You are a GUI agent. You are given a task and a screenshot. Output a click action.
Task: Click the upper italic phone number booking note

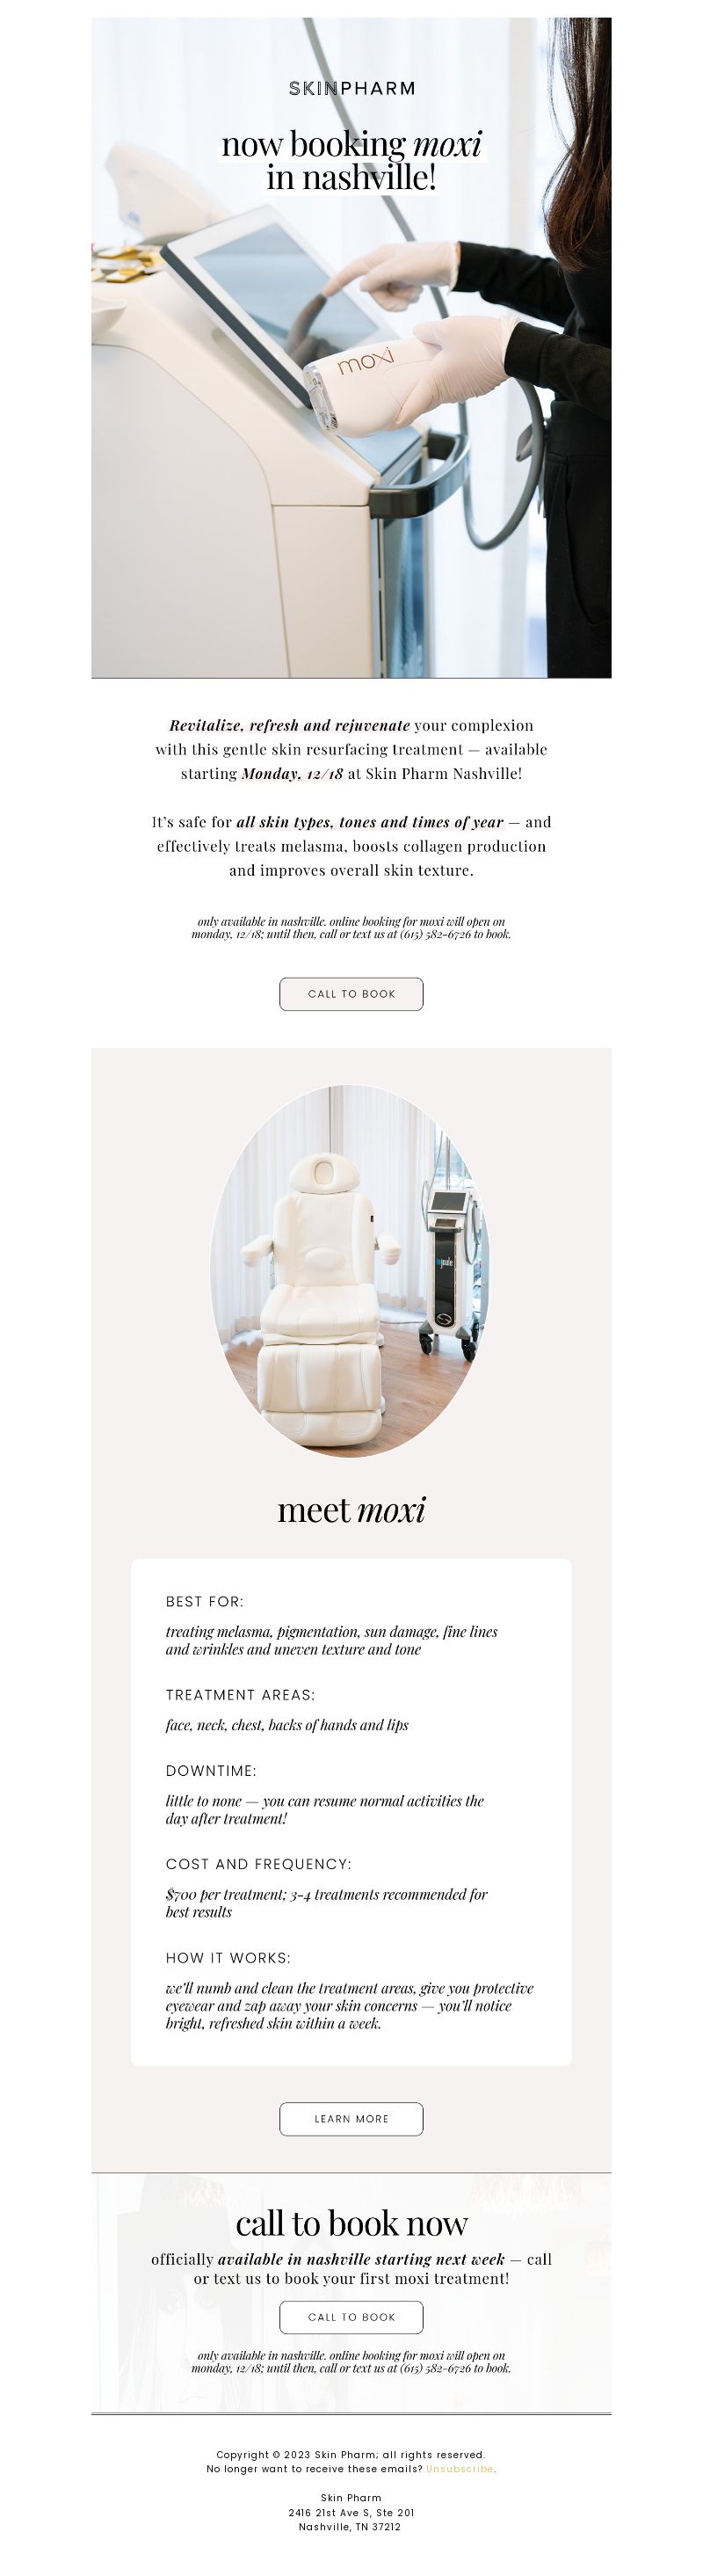(351, 928)
